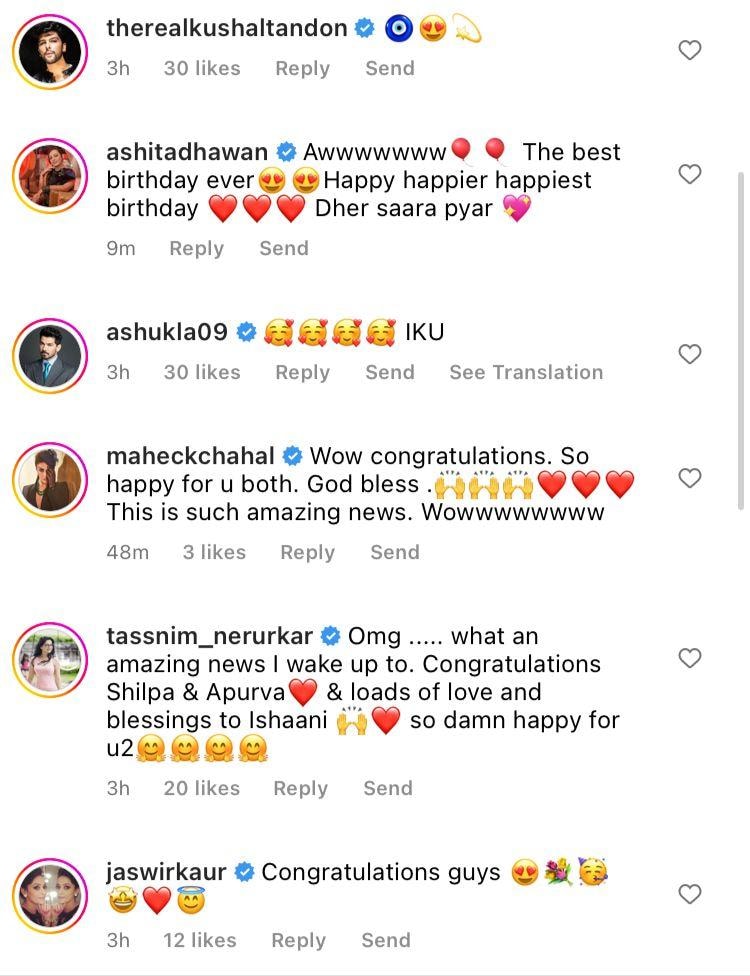750x976 pixels.
Task: Send therealkushaltandon's comment
Action: point(389,68)
